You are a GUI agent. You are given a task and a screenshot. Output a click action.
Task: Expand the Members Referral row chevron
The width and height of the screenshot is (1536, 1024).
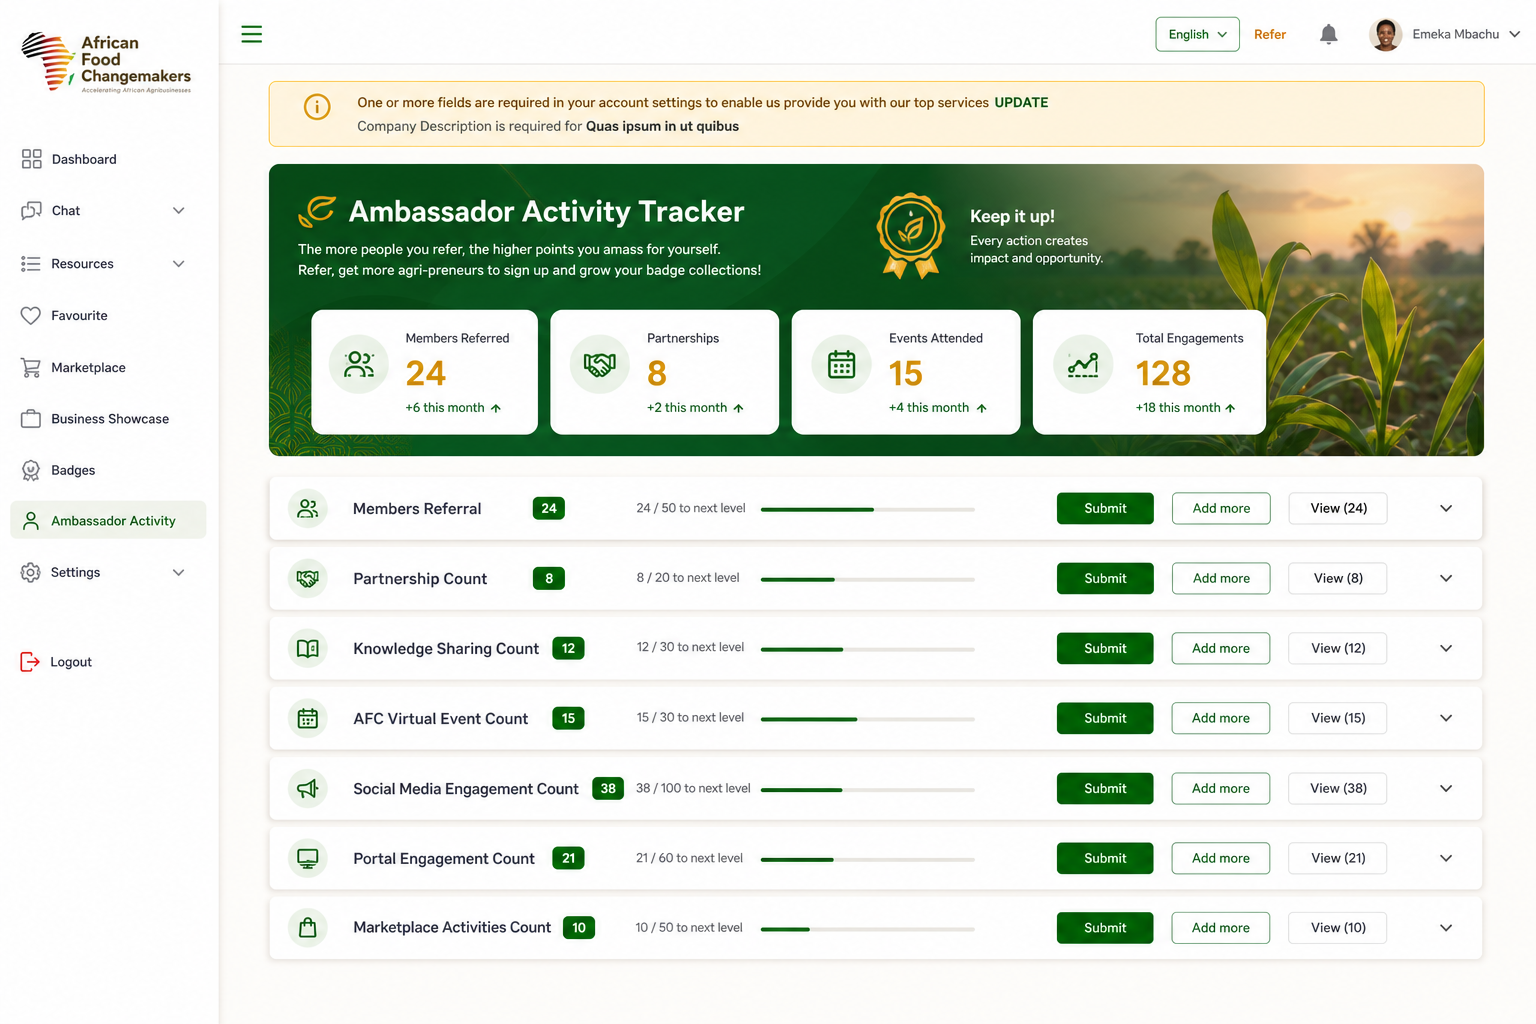pyautogui.click(x=1446, y=508)
